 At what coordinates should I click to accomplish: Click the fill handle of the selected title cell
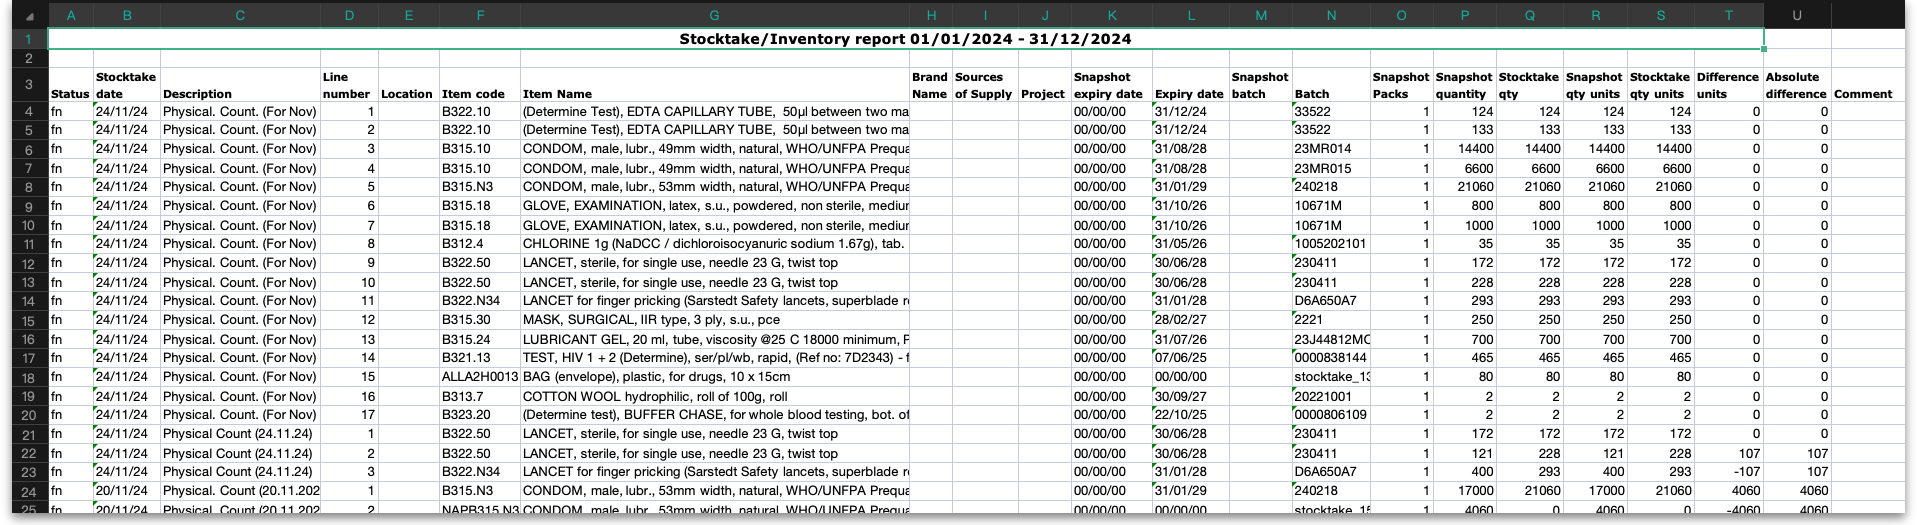(1763, 48)
